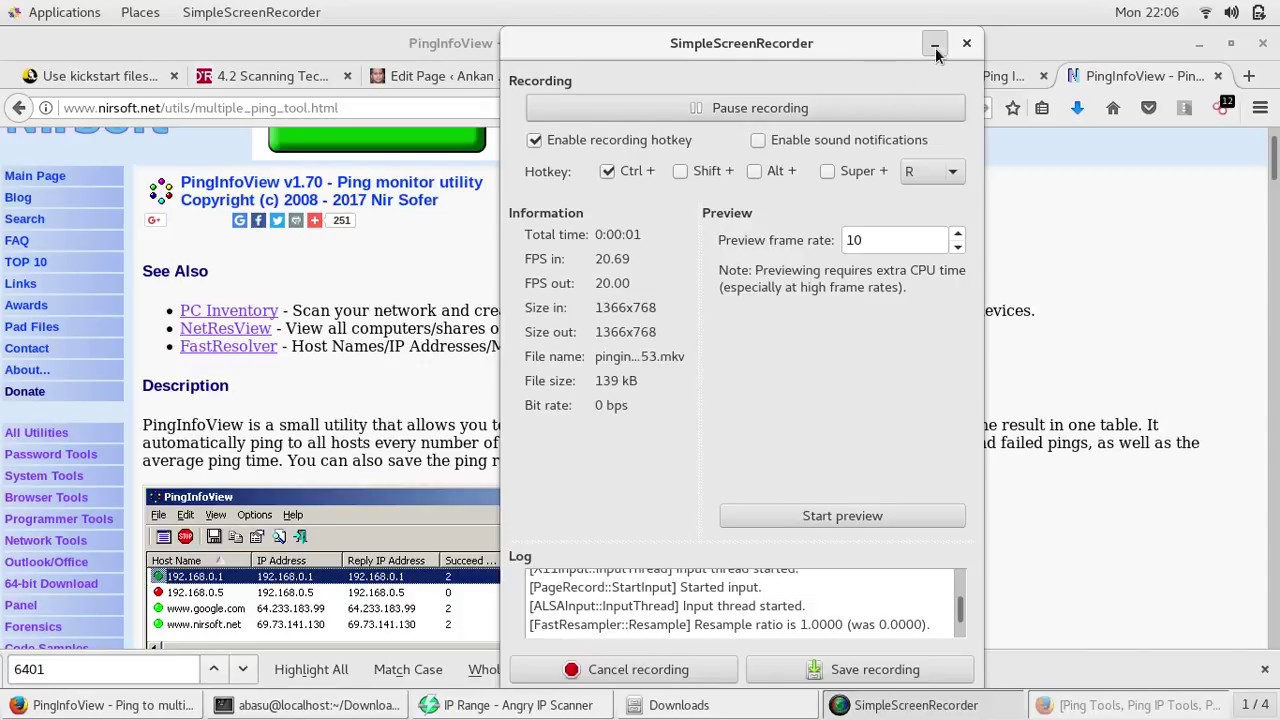Toggle Alt hotkey modifier checkbox

[x=754, y=171]
